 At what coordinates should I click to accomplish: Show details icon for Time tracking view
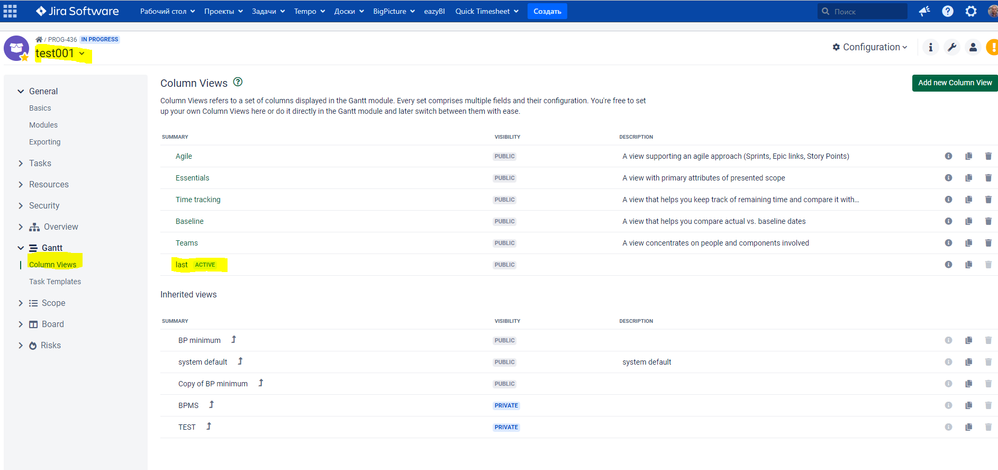[948, 199]
